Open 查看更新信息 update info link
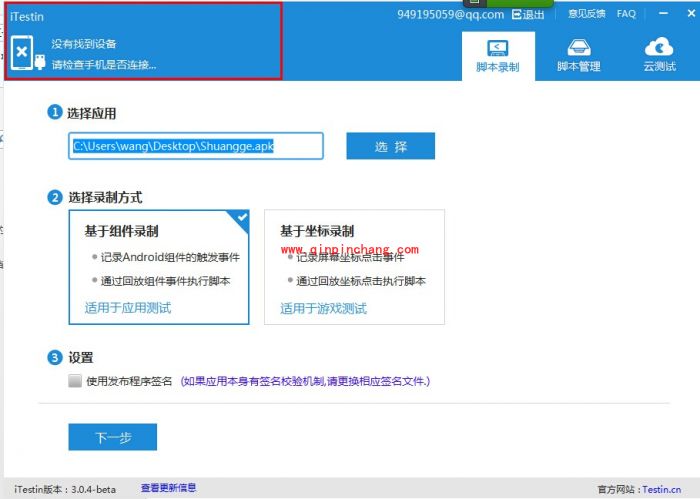Image resolution: width=700 pixels, height=499 pixels. (x=169, y=488)
